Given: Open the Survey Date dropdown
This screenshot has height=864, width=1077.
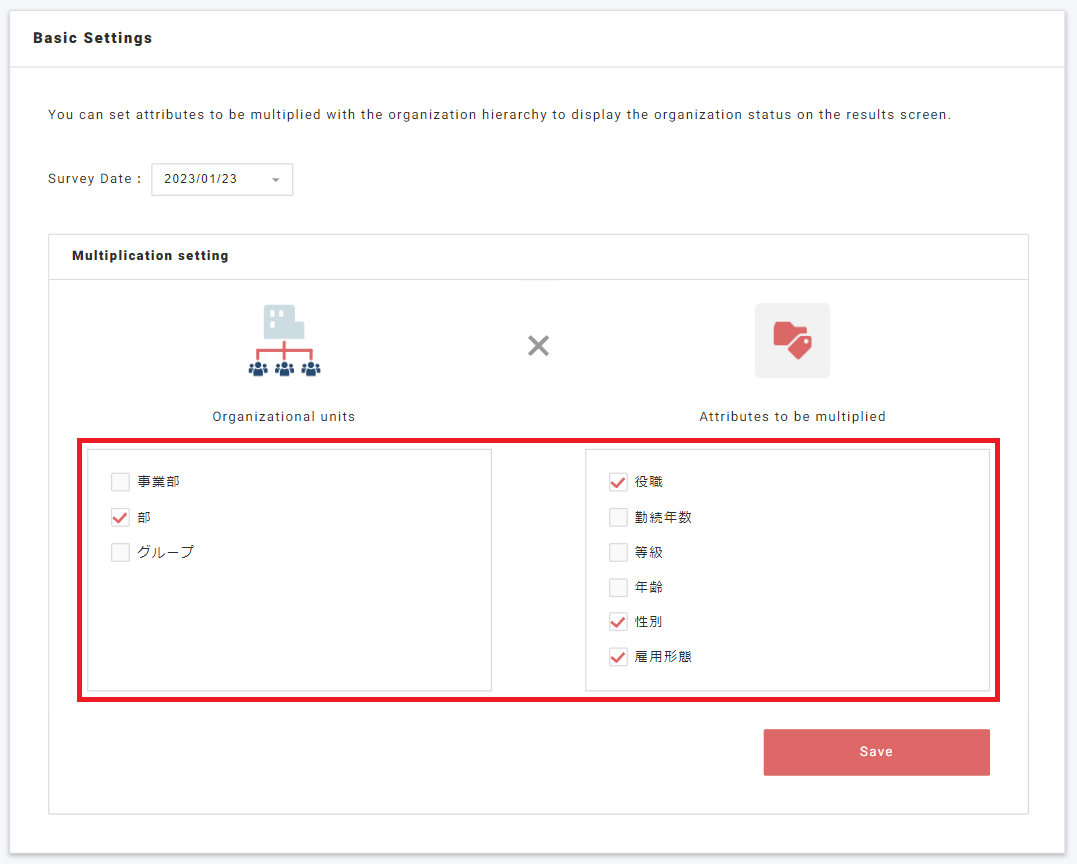Looking at the screenshot, I should pyautogui.click(x=221, y=179).
